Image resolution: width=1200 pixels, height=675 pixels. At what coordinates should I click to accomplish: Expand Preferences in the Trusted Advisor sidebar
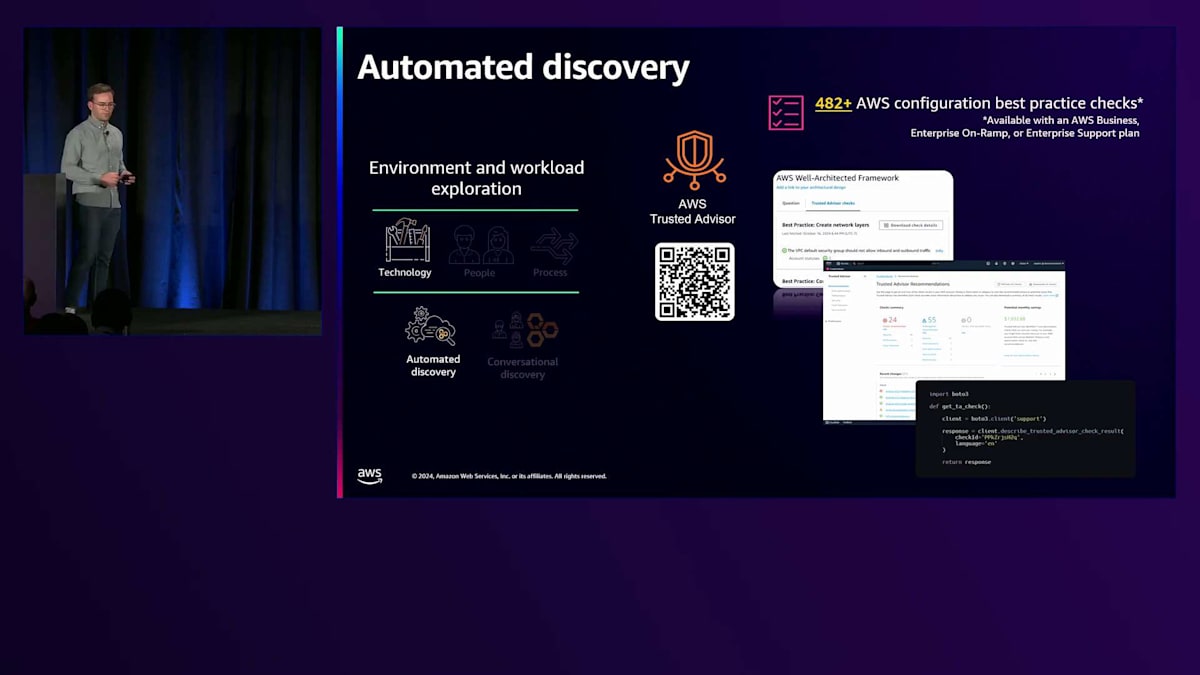(x=834, y=321)
